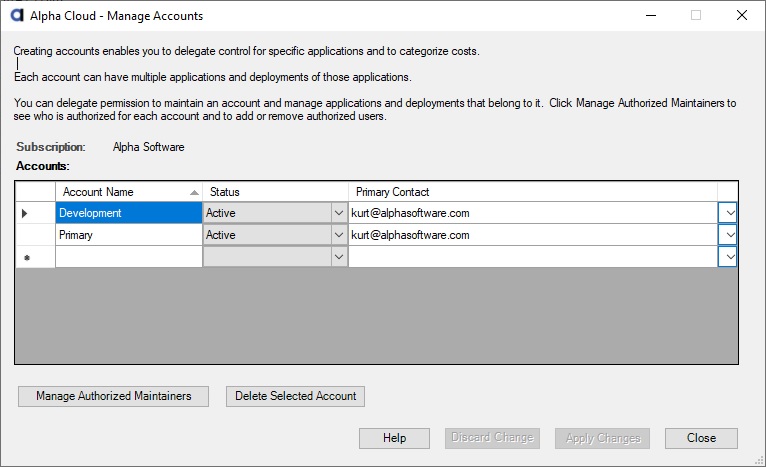Expand Primary Contact dropdown in new blank row
Viewport: 766px width, 467px height.
727,257
